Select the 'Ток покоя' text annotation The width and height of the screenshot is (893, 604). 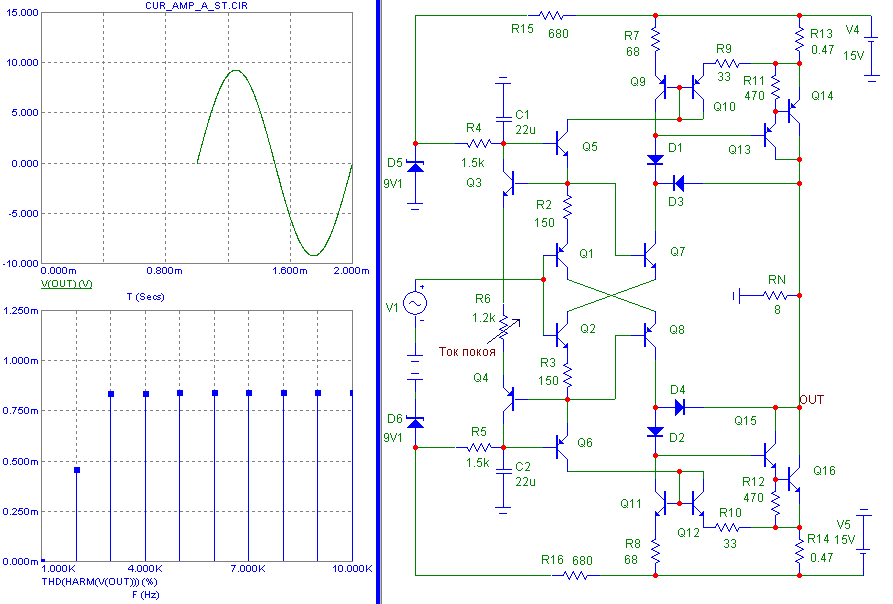click(x=467, y=352)
